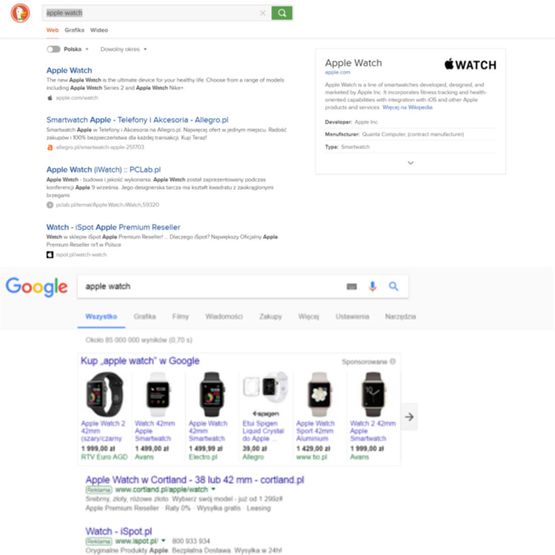Open the Google on-screen keyboard icon

click(351, 286)
